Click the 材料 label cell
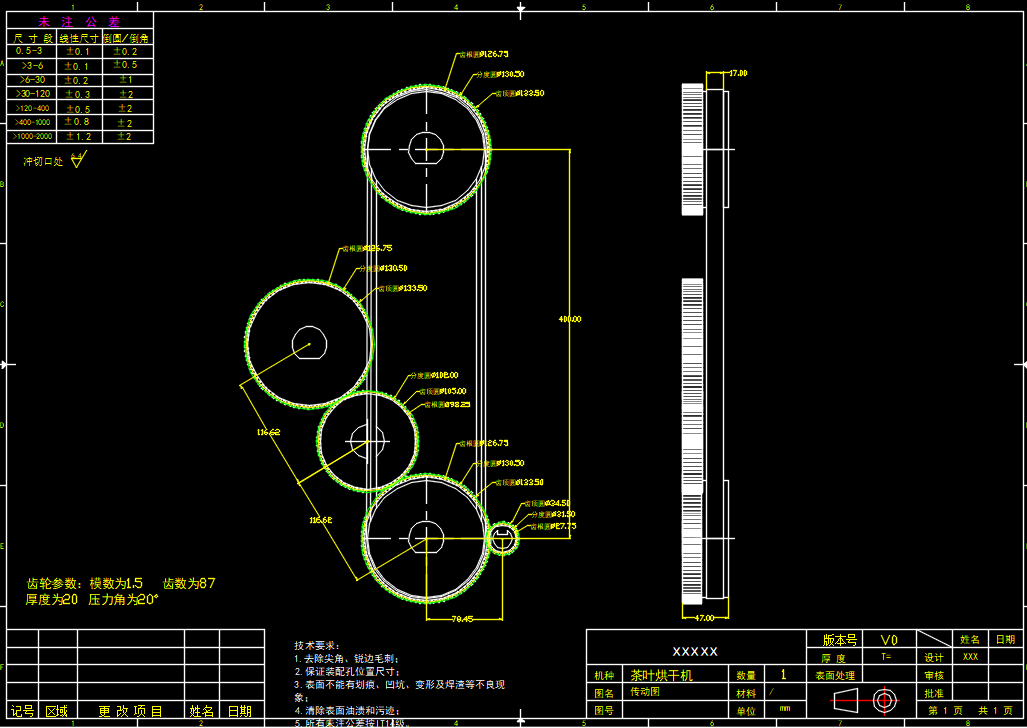The width and height of the screenshot is (1027, 728). 746,693
